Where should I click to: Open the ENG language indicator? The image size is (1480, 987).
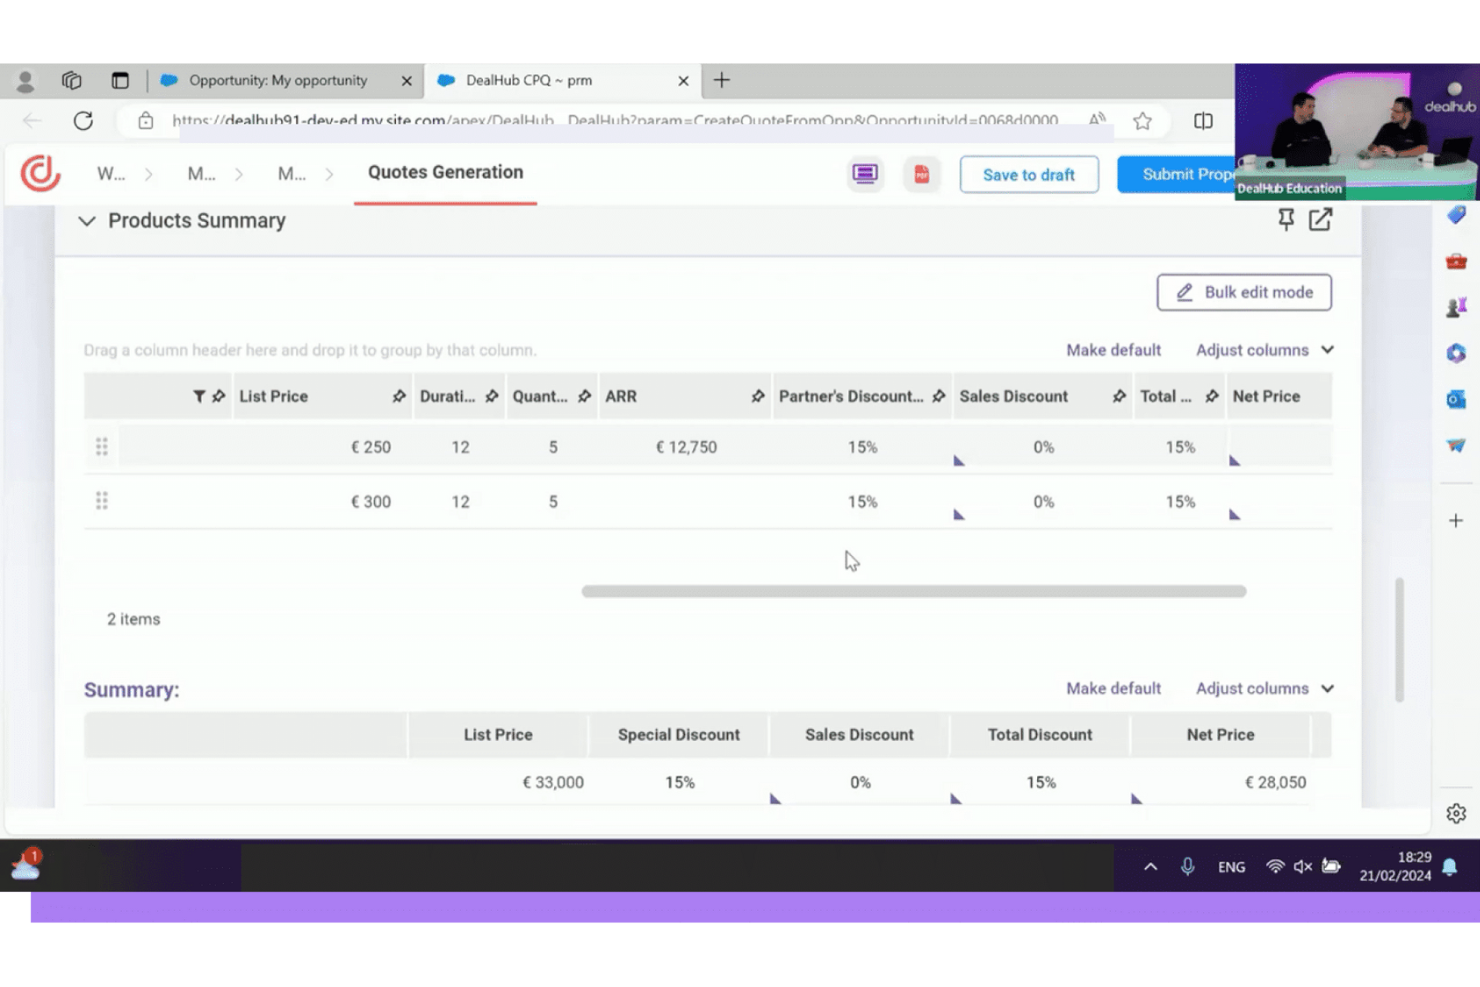coord(1231,867)
